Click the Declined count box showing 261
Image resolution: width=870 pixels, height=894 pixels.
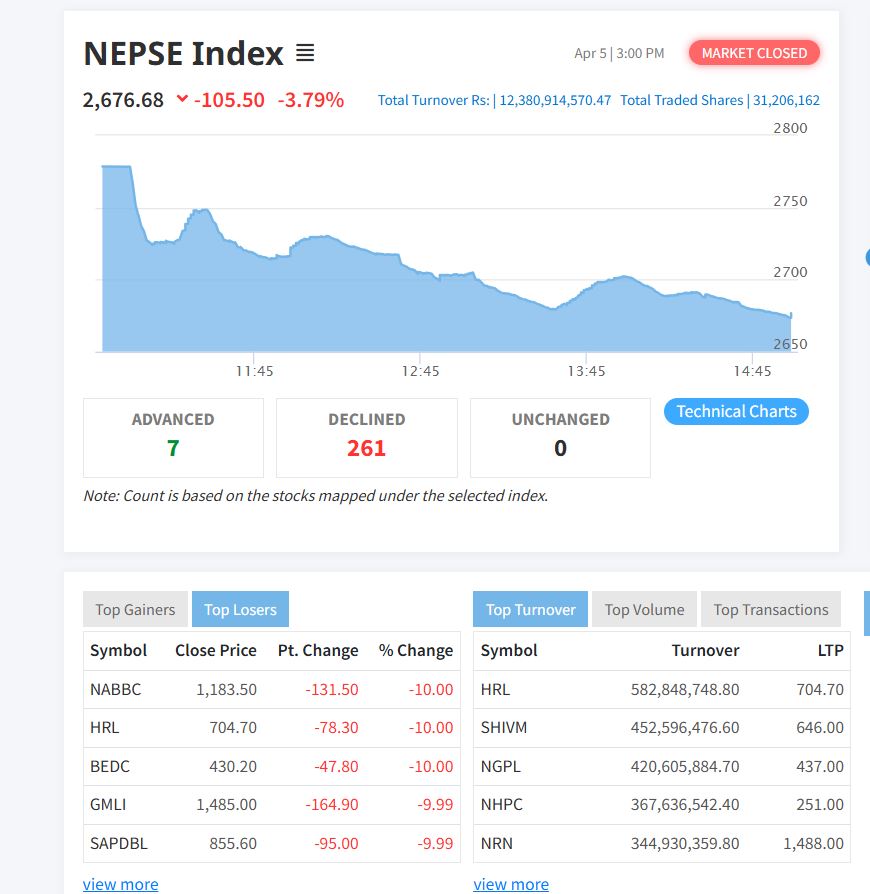pos(366,437)
